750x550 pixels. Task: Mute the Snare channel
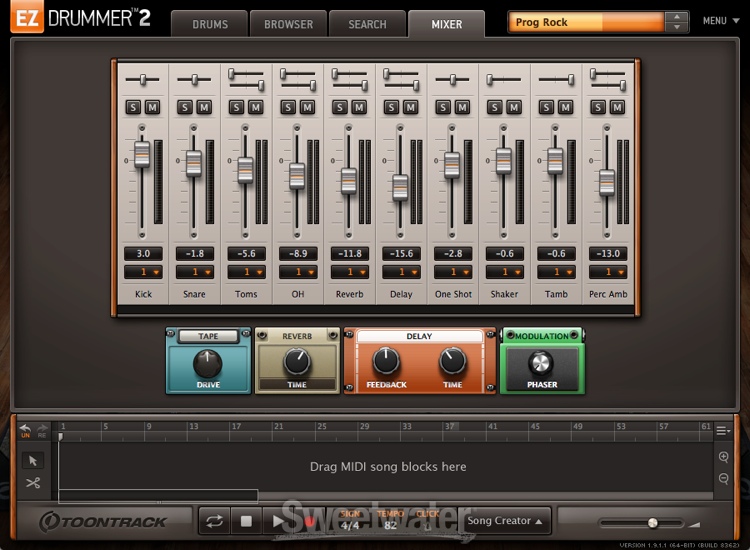pyautogui.click(x=203, y=107)
